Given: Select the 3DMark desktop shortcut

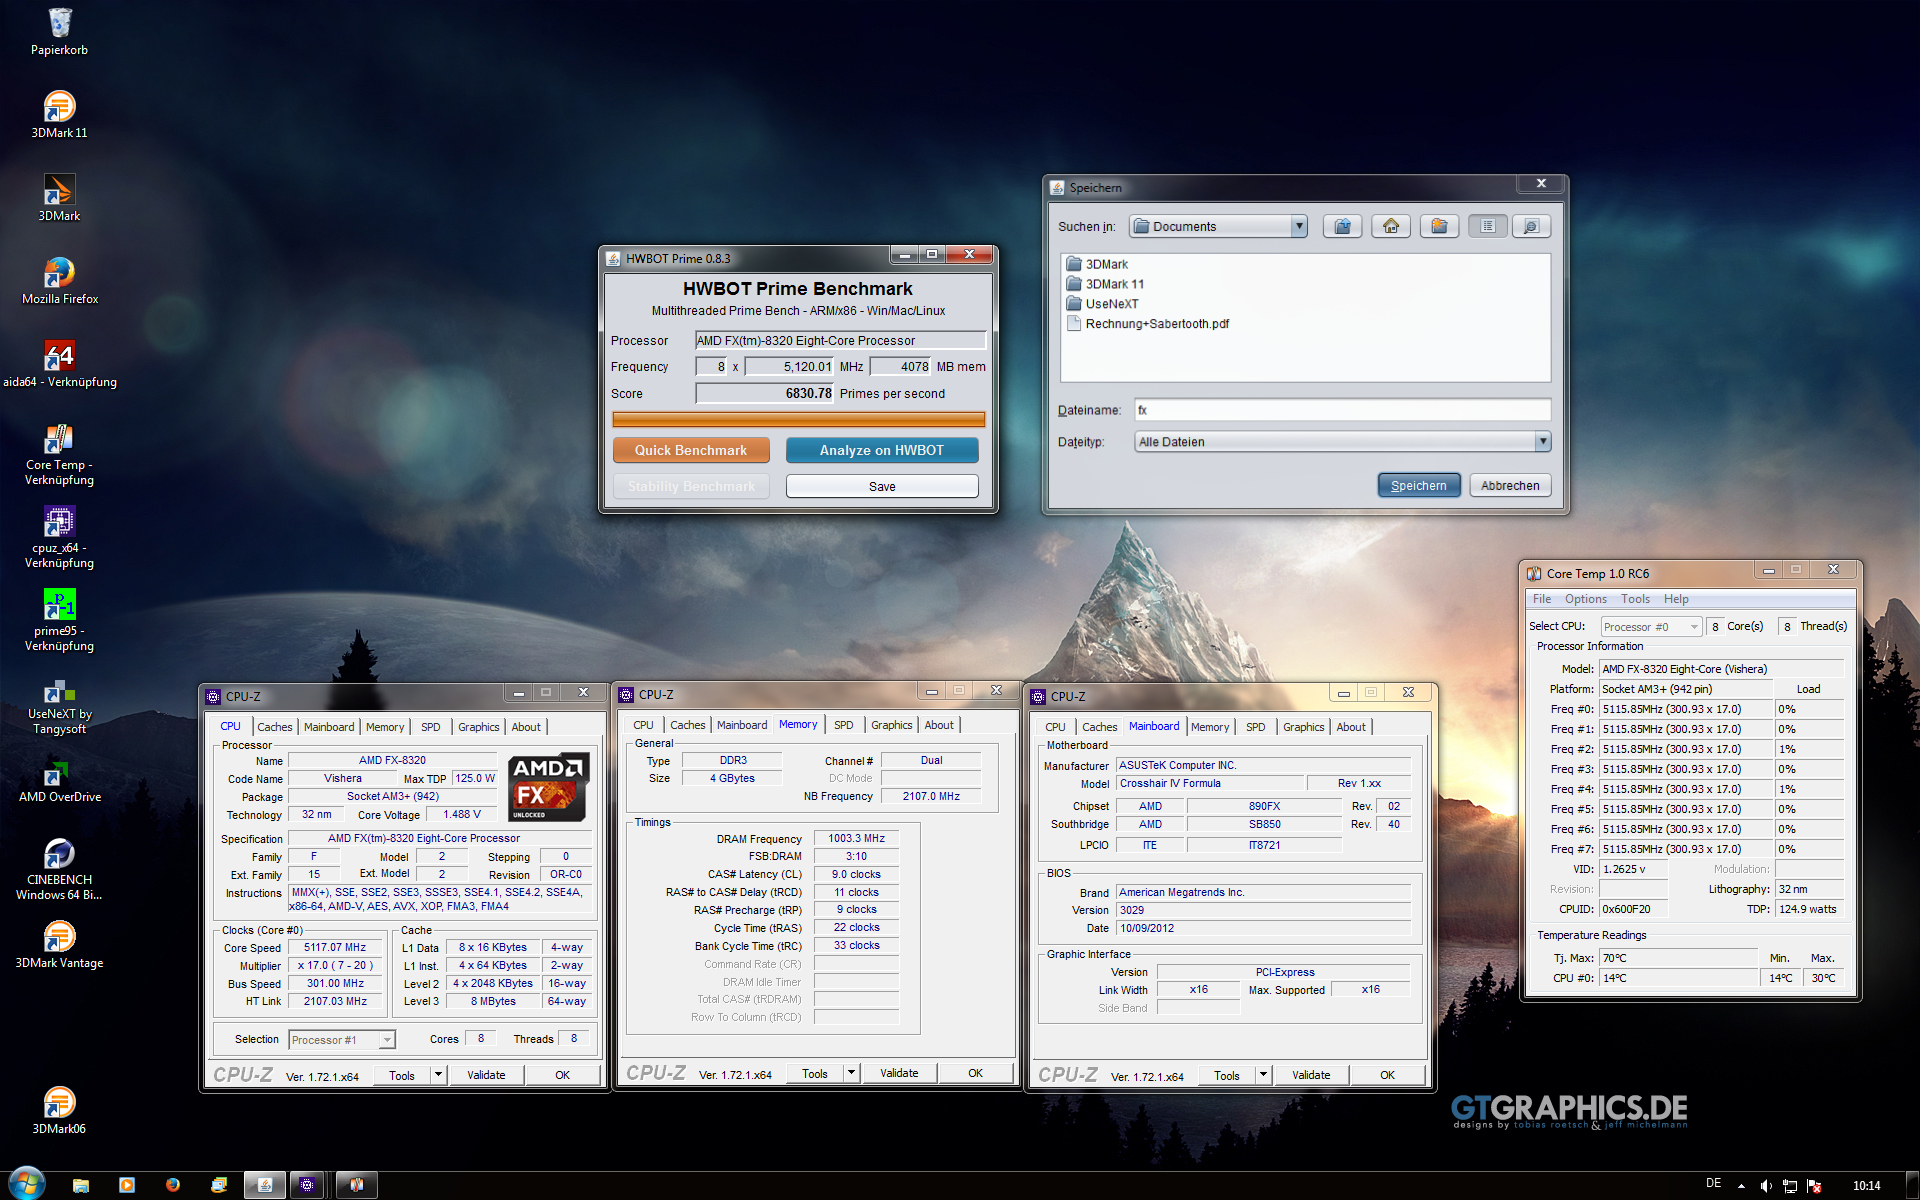Looking at the screenshot, I should click(59, 198).
